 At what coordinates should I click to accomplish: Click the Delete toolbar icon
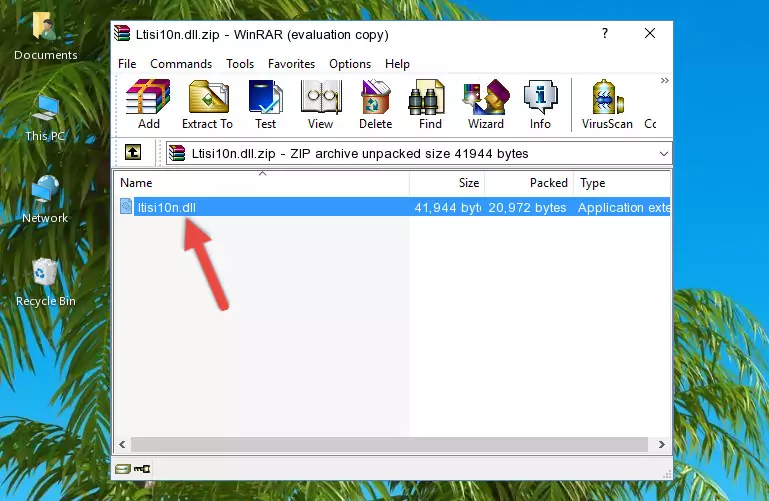(376, 104)
